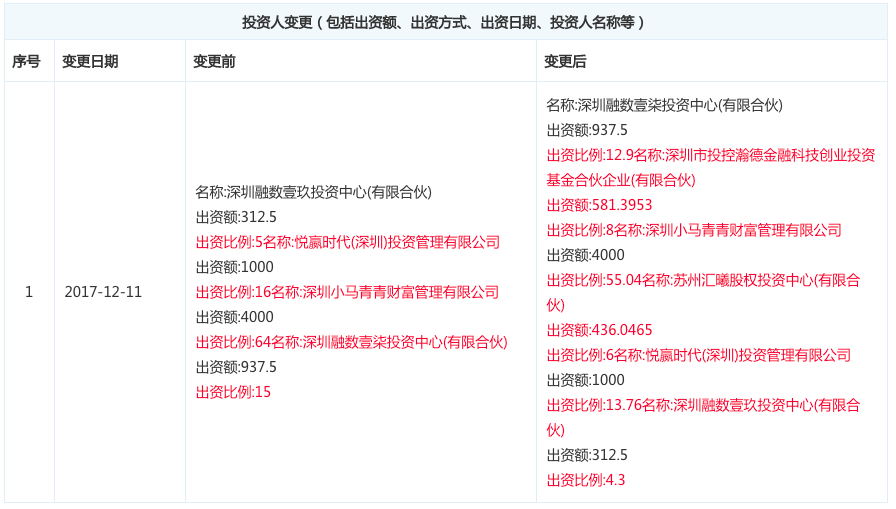
Task: Click the table title 投资人变更
Action: [x=443, y=22]
